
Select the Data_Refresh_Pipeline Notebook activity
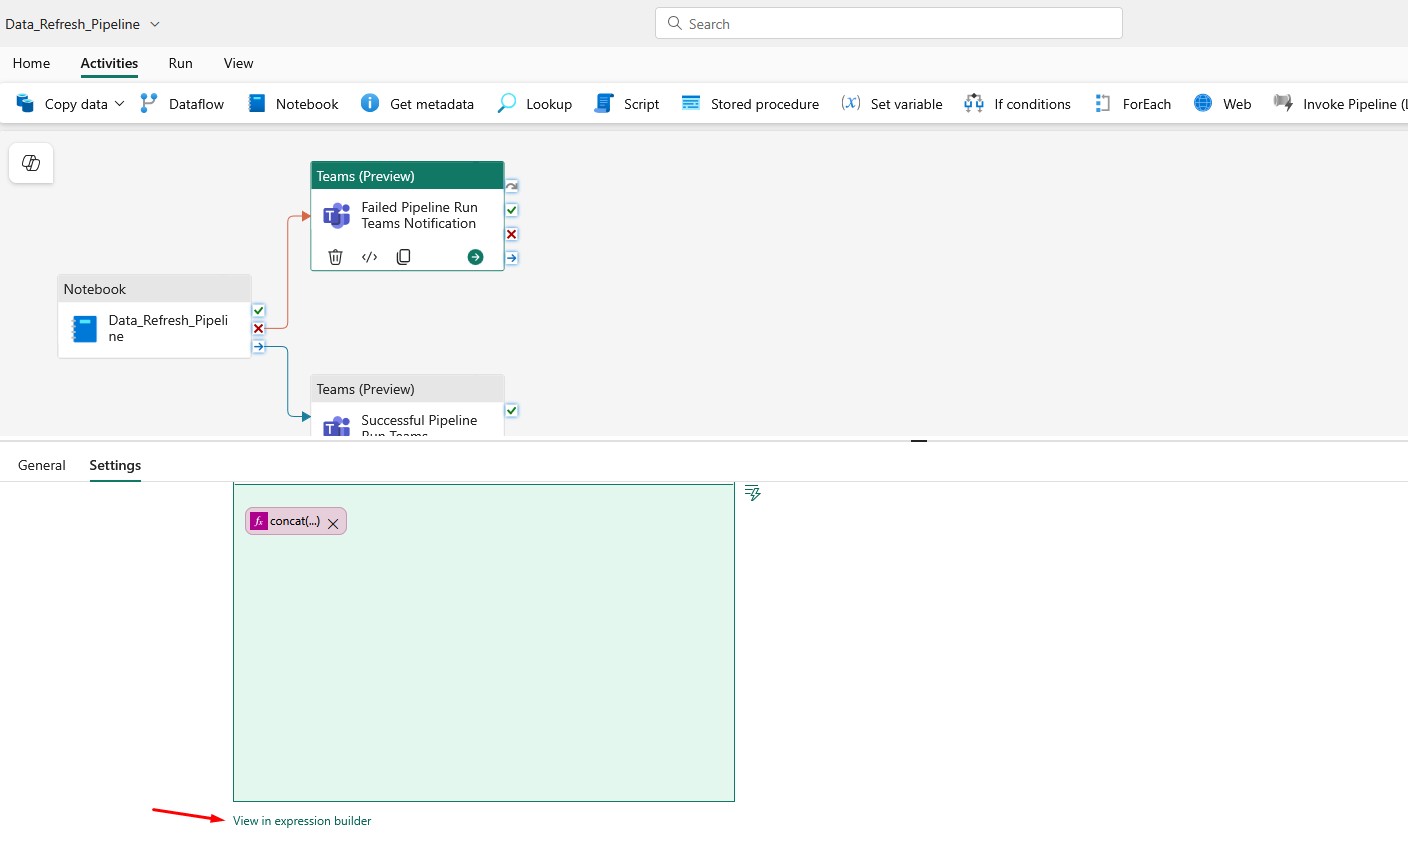coord(154,316)
